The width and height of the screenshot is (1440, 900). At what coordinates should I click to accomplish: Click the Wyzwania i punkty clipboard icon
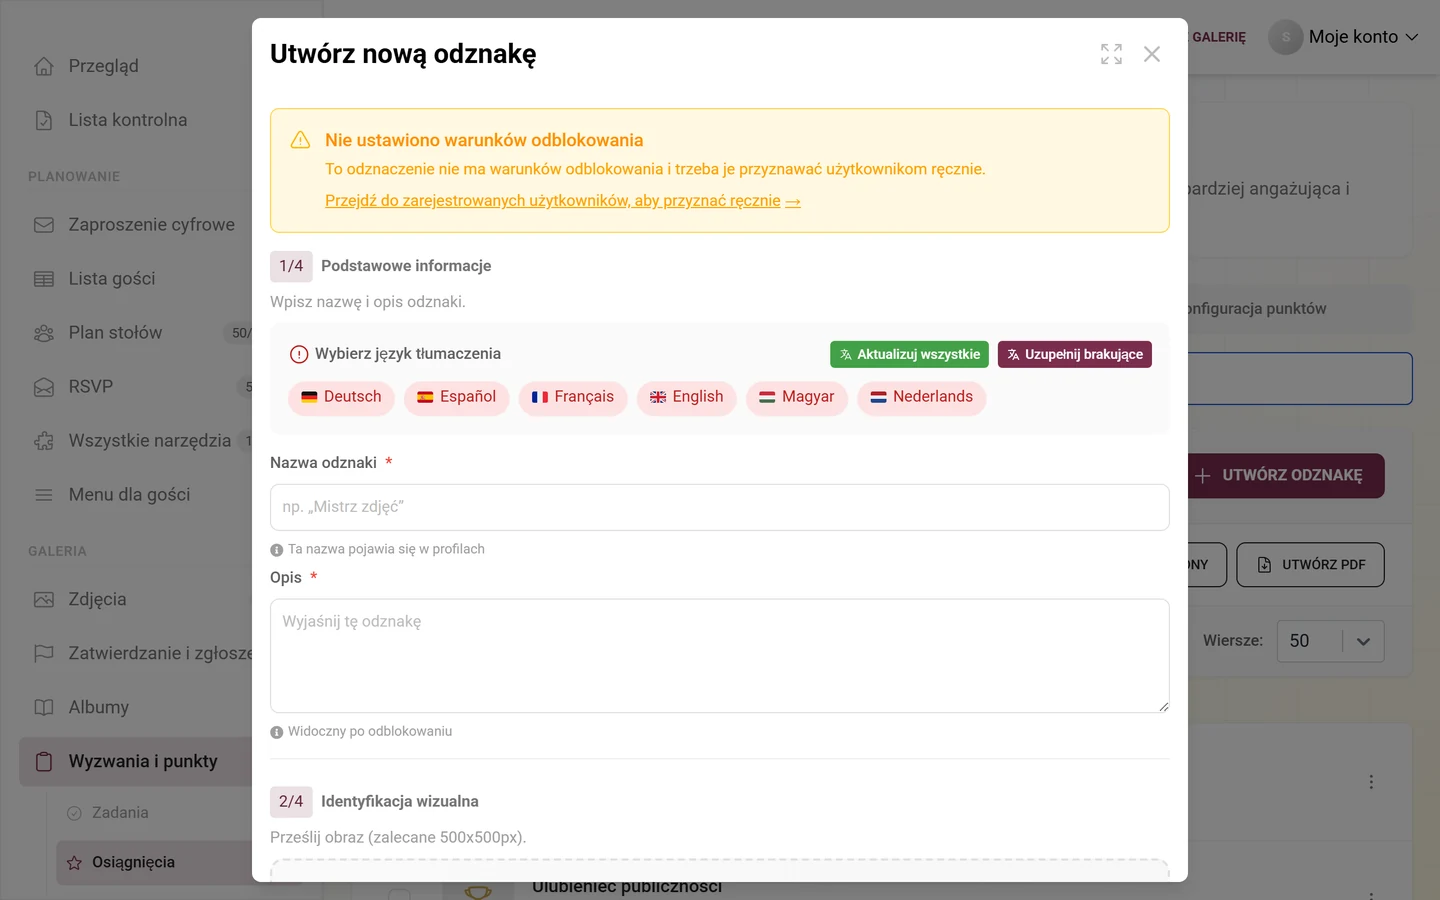[x=44, y=762]
